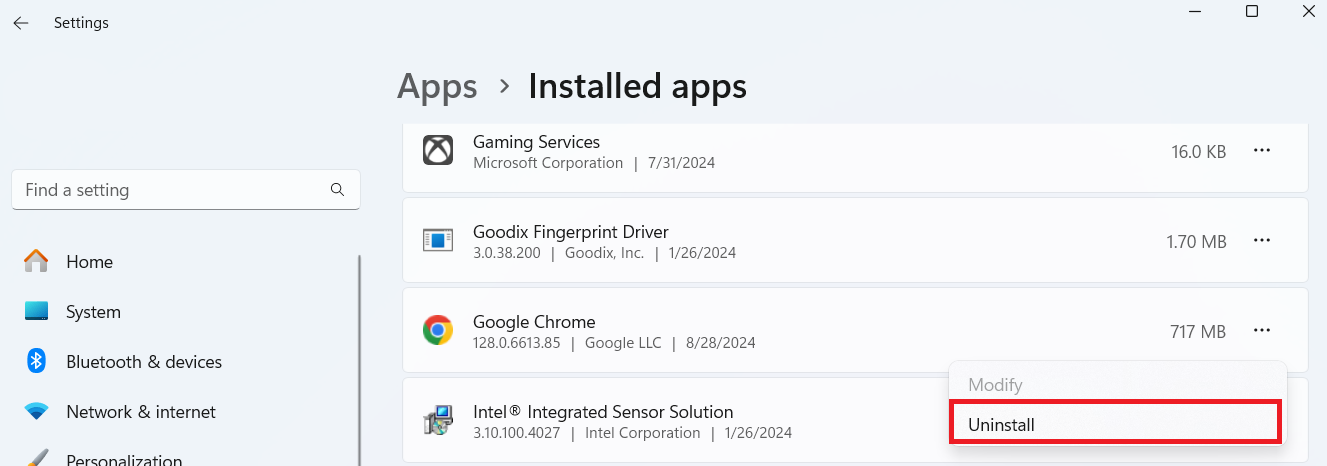Click the search magnifier icon
The image size is (1327, 466).
338,189
